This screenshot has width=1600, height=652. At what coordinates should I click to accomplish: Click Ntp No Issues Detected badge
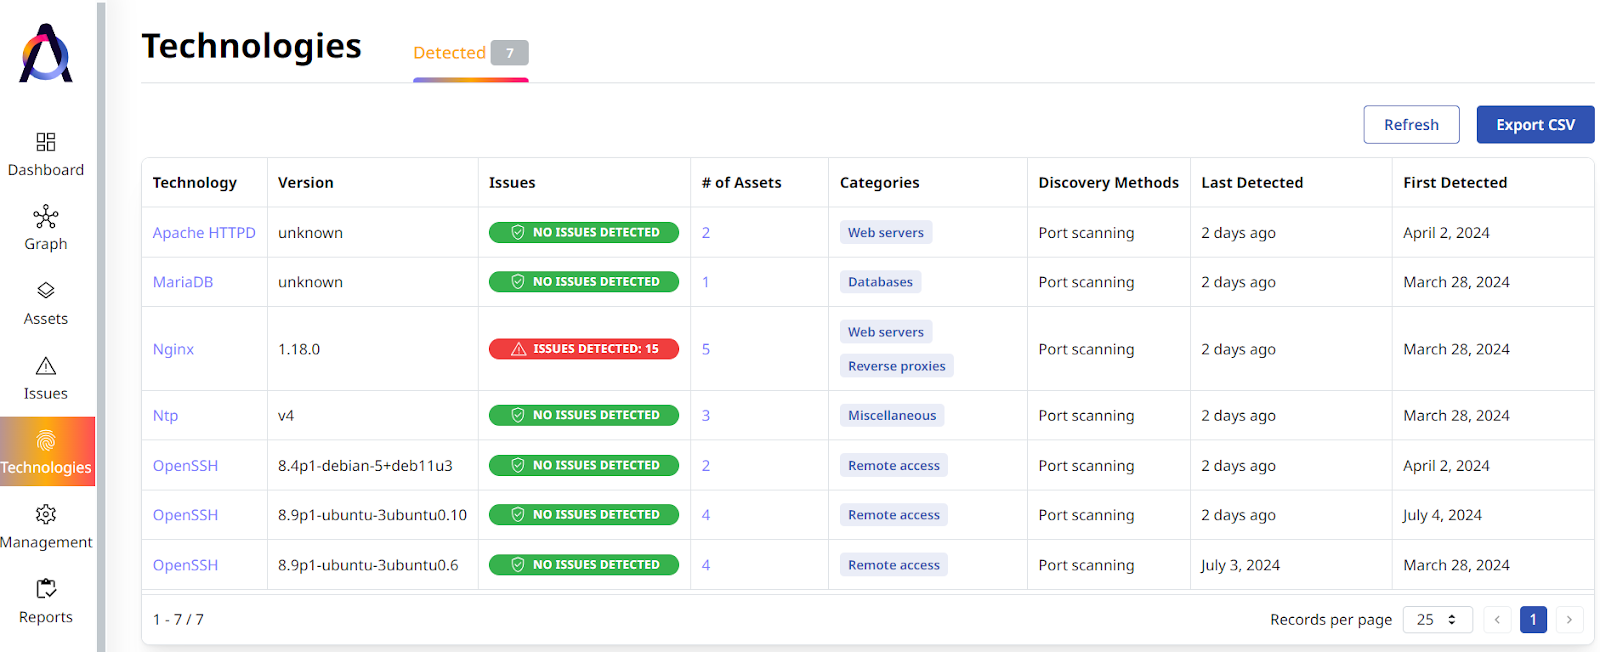point(584,415)
